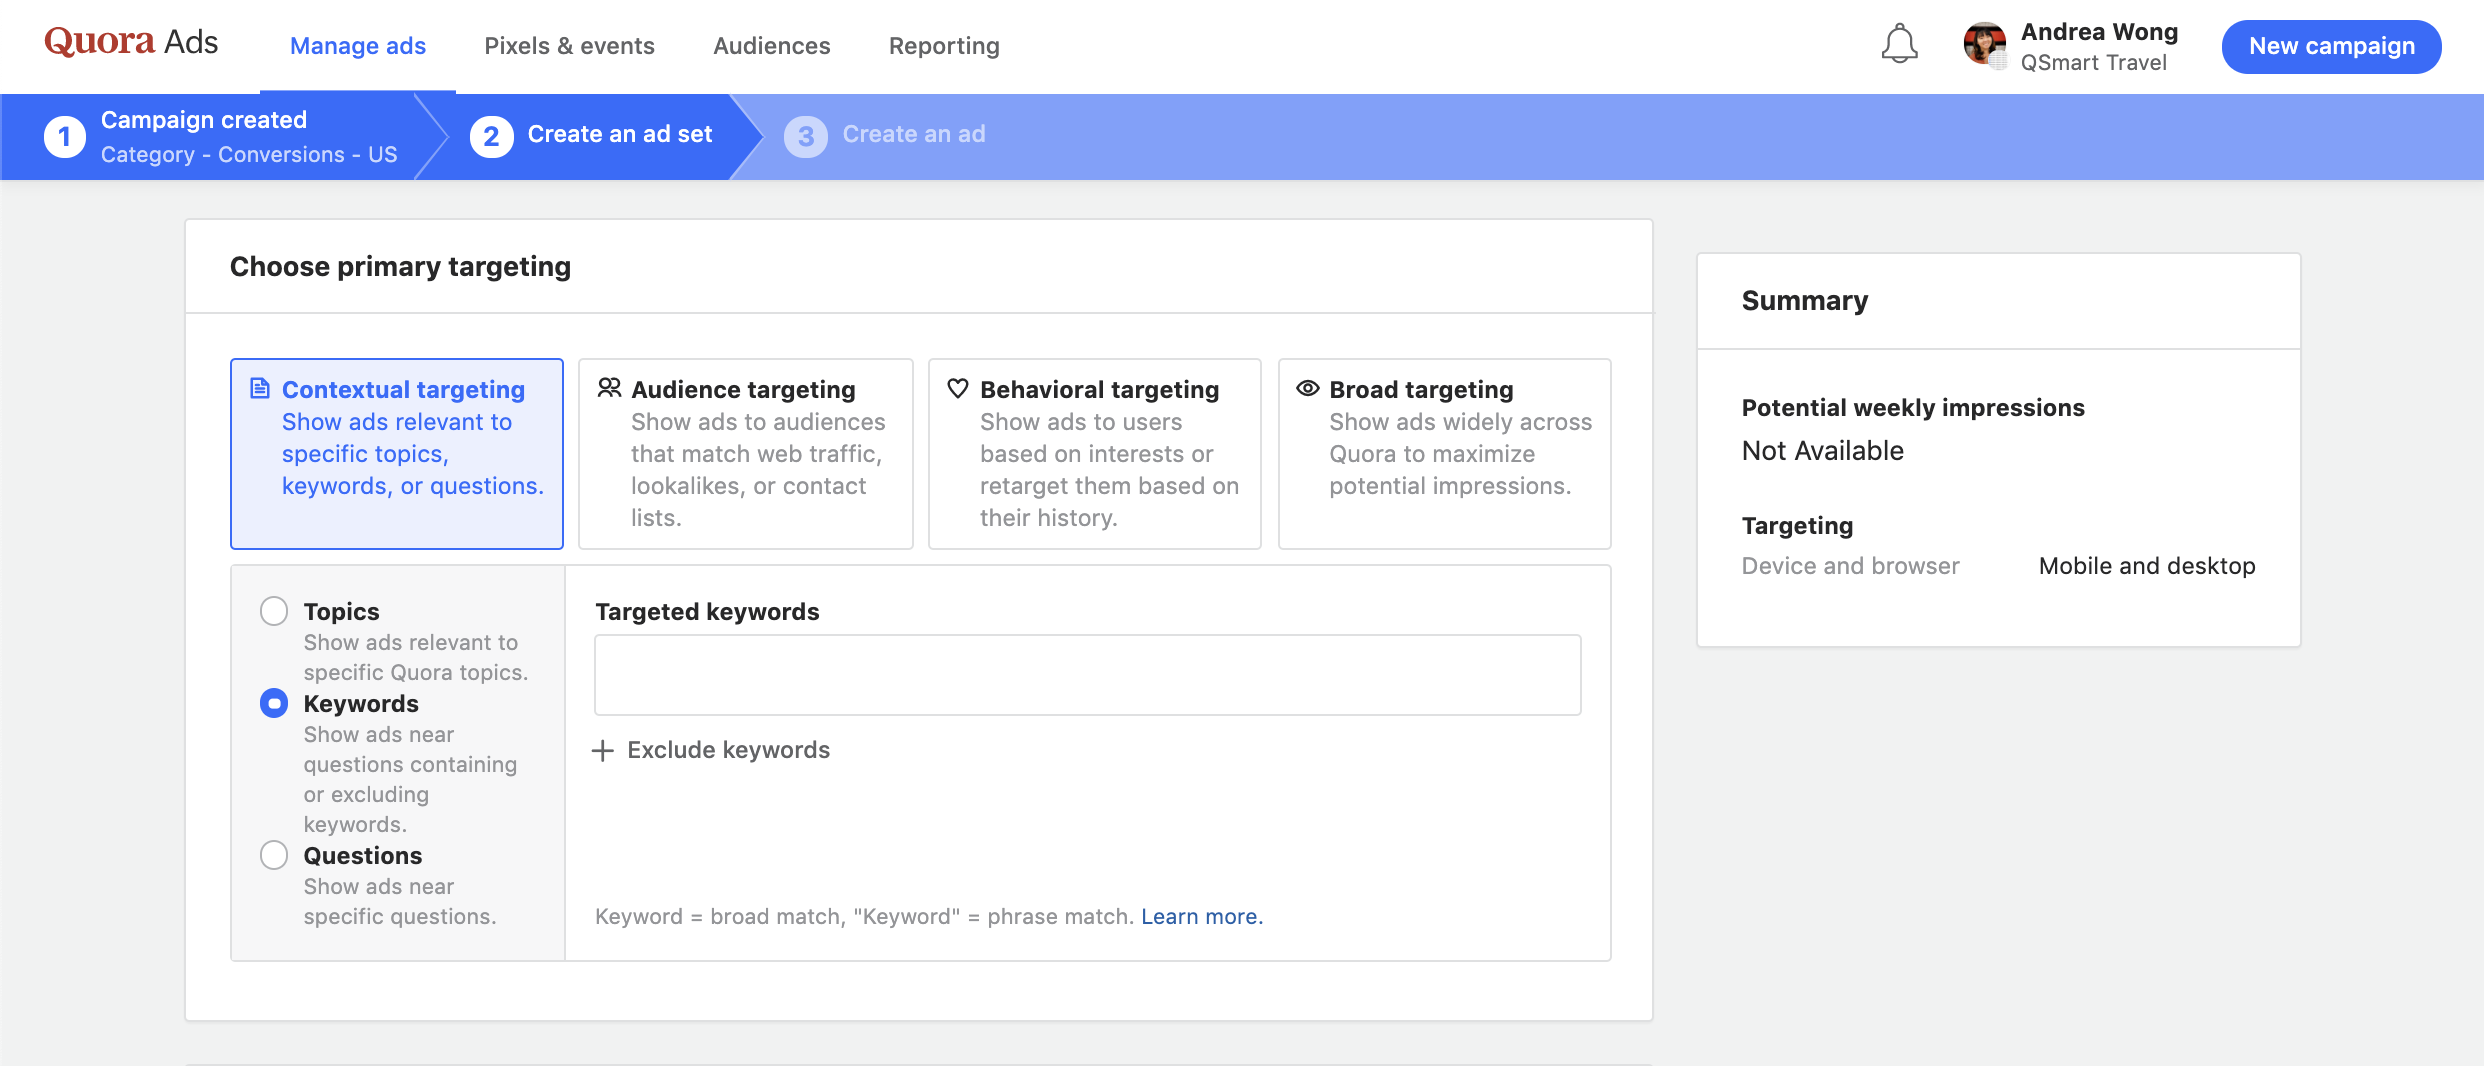
Task: Click the Quora Ads logo
Action: click(131, 42)
